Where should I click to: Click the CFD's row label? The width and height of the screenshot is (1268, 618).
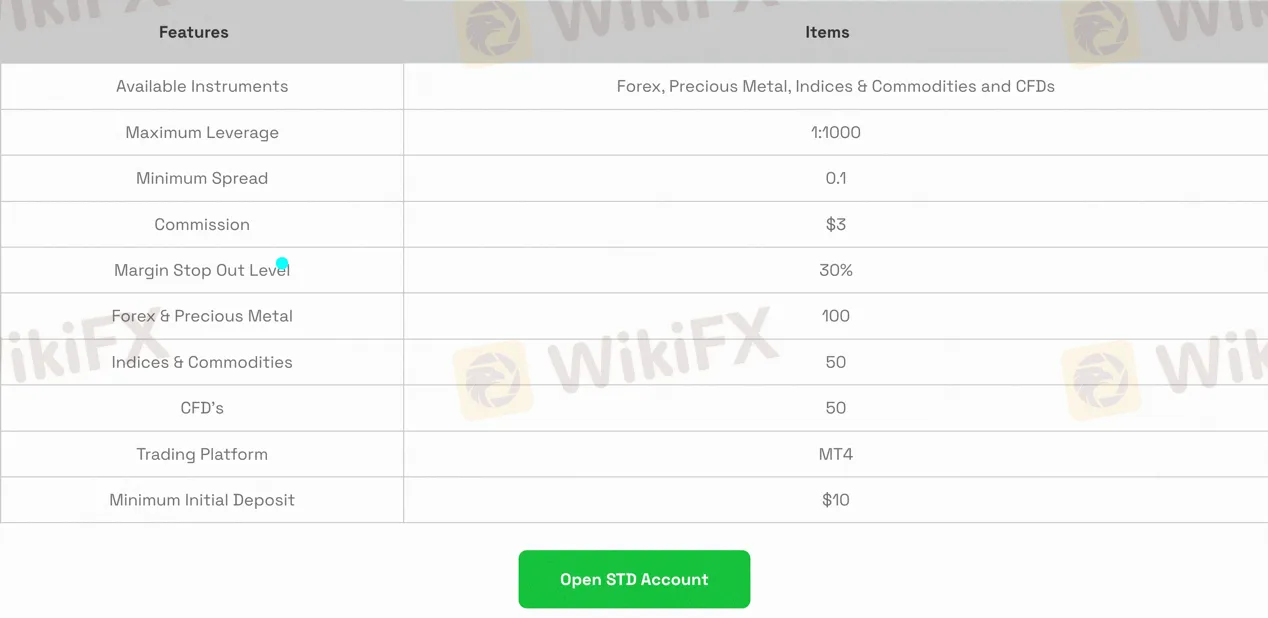pyautogui.click(x=202, y=408)
